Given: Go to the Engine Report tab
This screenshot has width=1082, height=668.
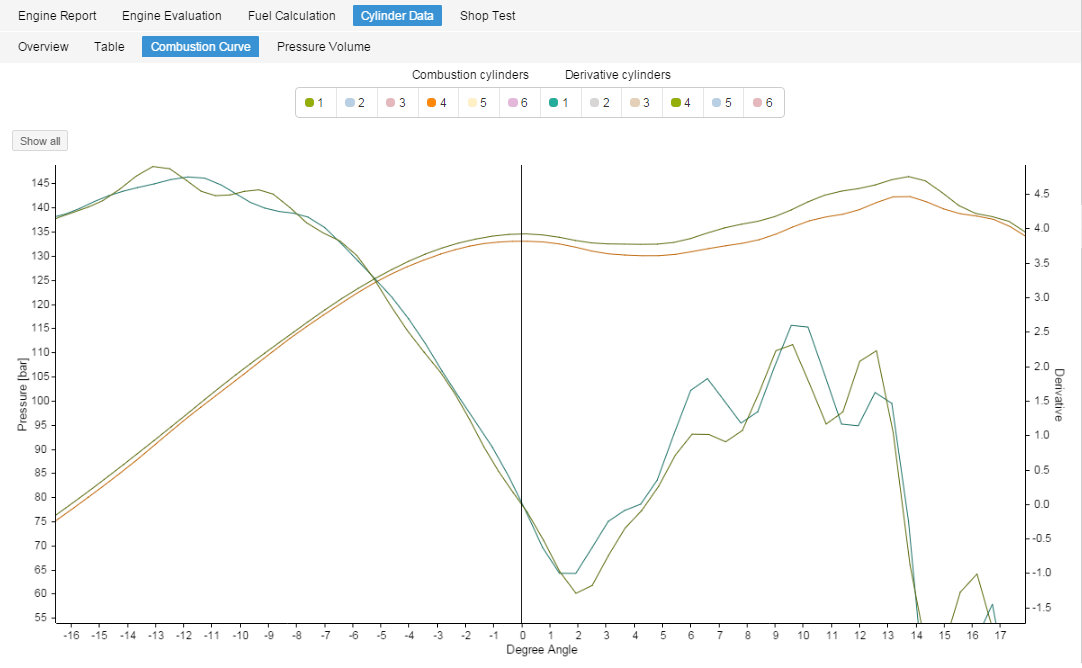Looking at the screenshot, I should click(x=57, y=15).
